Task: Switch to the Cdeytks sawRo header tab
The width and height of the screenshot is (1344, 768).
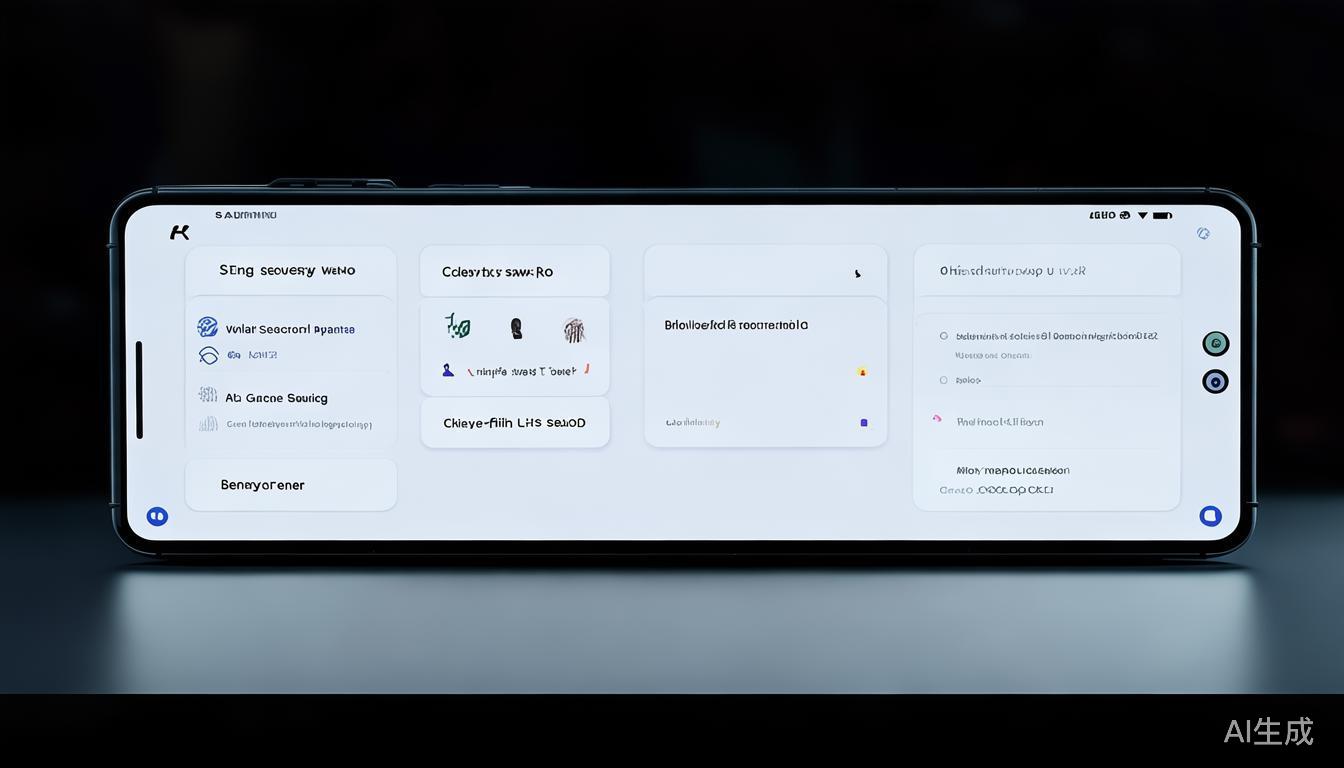Action: point(498,272)
